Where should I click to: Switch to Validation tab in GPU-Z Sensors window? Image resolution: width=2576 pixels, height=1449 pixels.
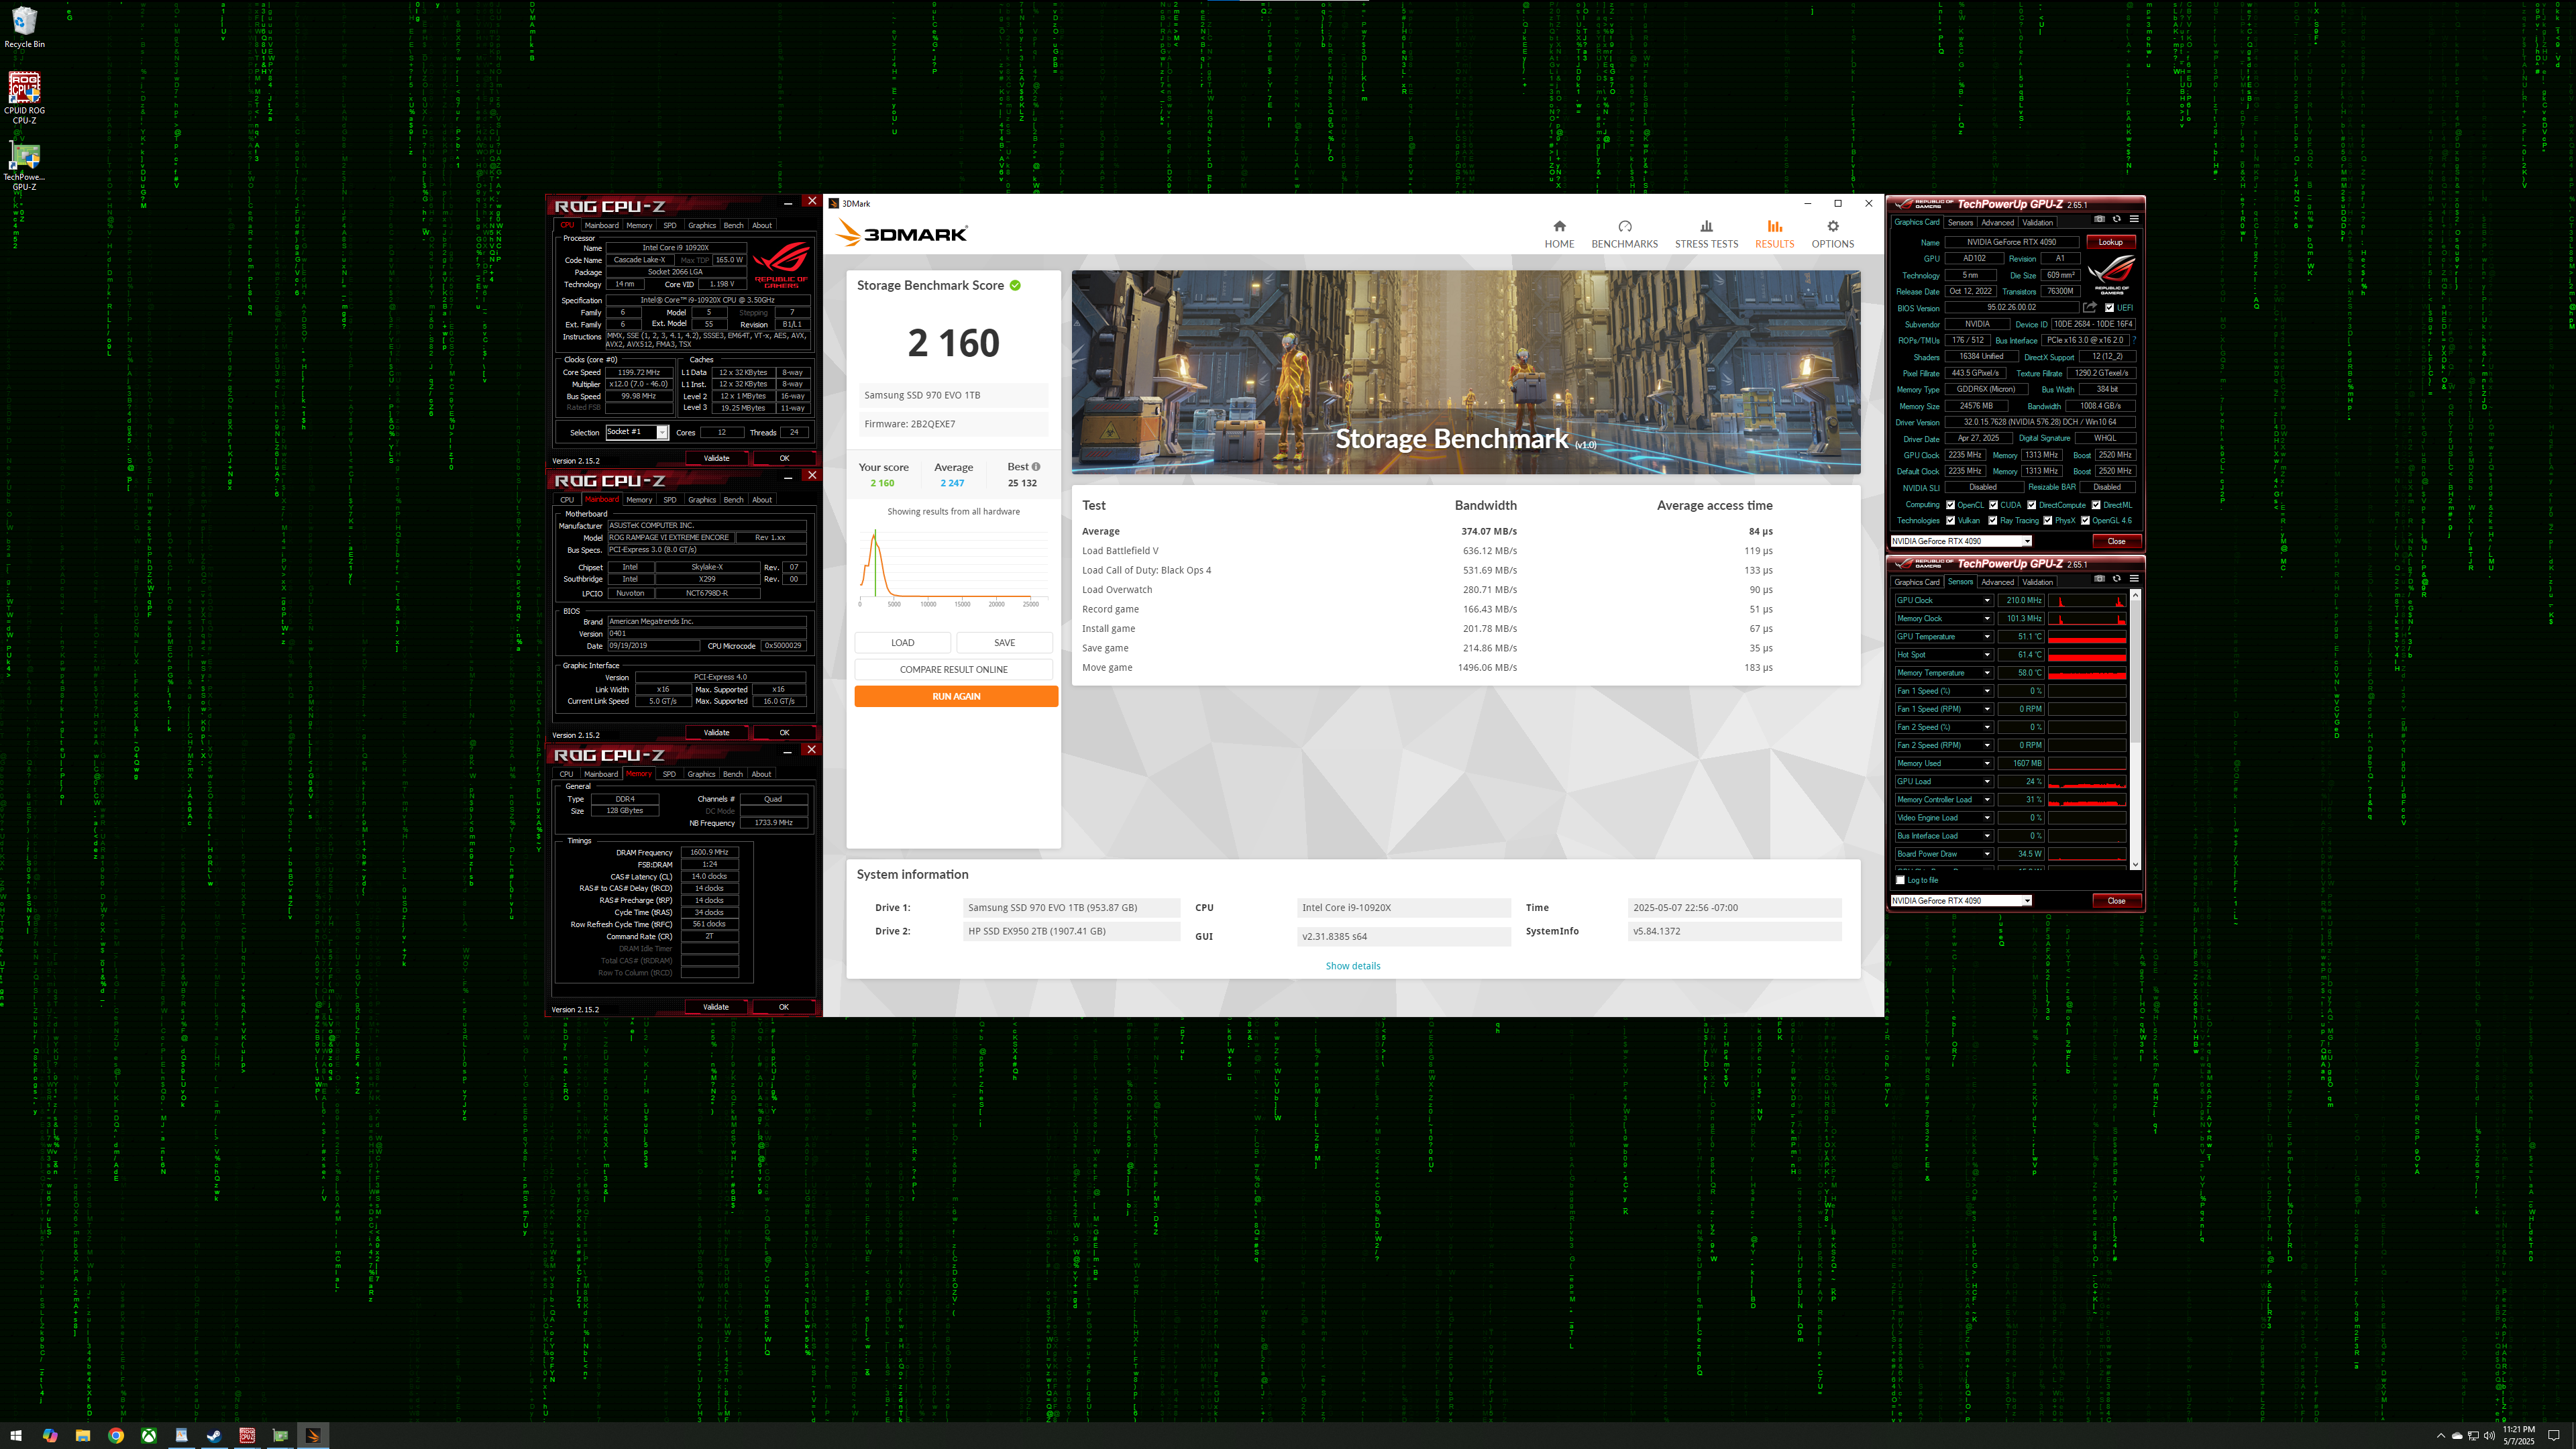pos(2037,582)
